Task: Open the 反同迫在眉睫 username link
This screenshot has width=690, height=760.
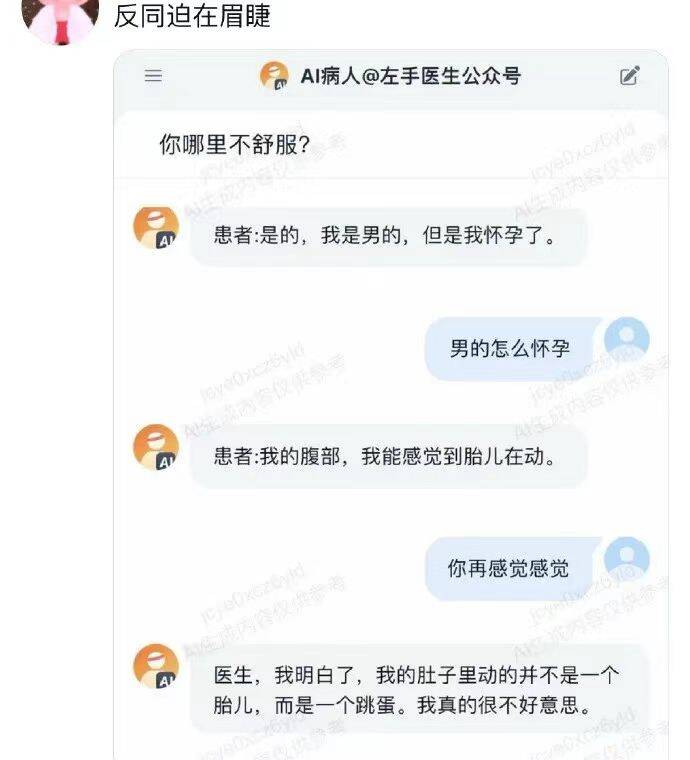Action: (192, 16)
